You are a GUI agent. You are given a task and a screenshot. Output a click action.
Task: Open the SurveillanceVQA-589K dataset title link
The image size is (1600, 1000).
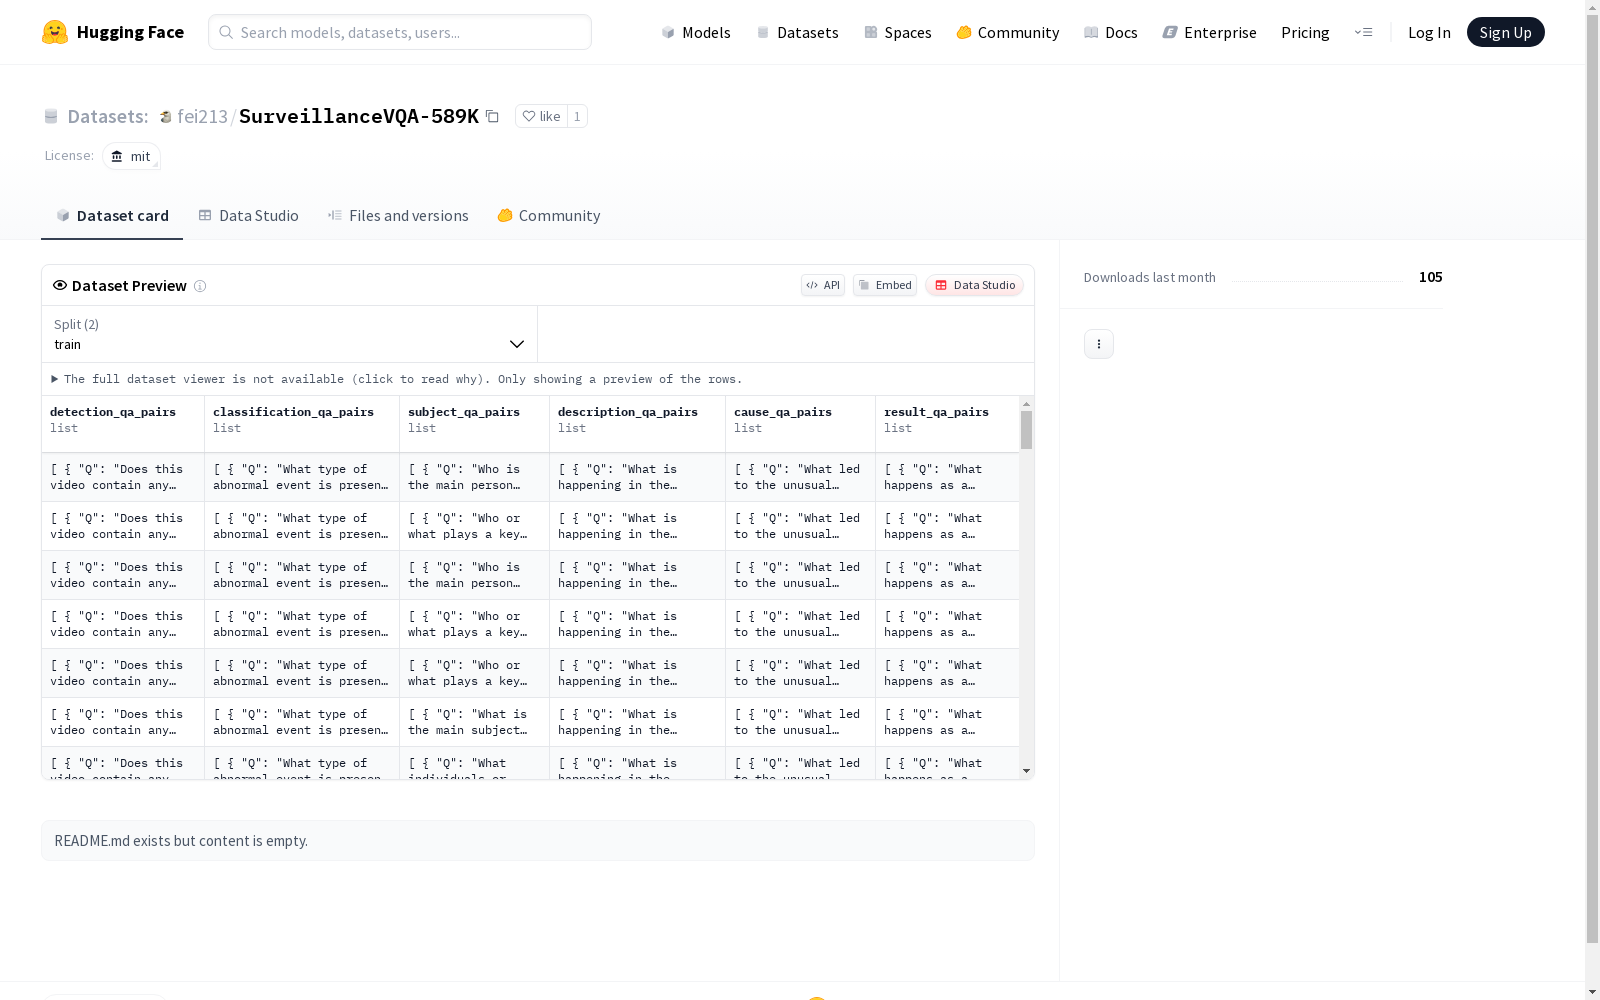(359, 116)
